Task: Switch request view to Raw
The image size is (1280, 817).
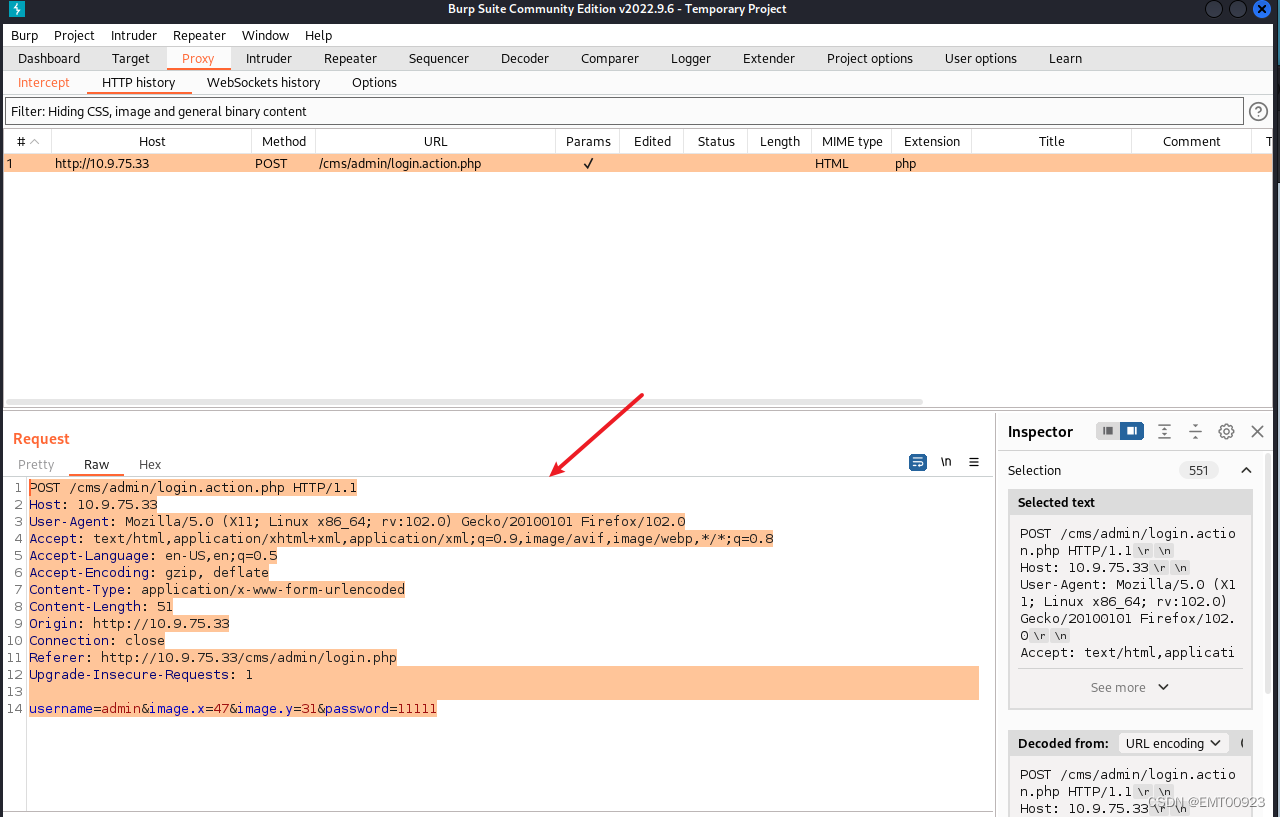Action: (x=96, y=464)
